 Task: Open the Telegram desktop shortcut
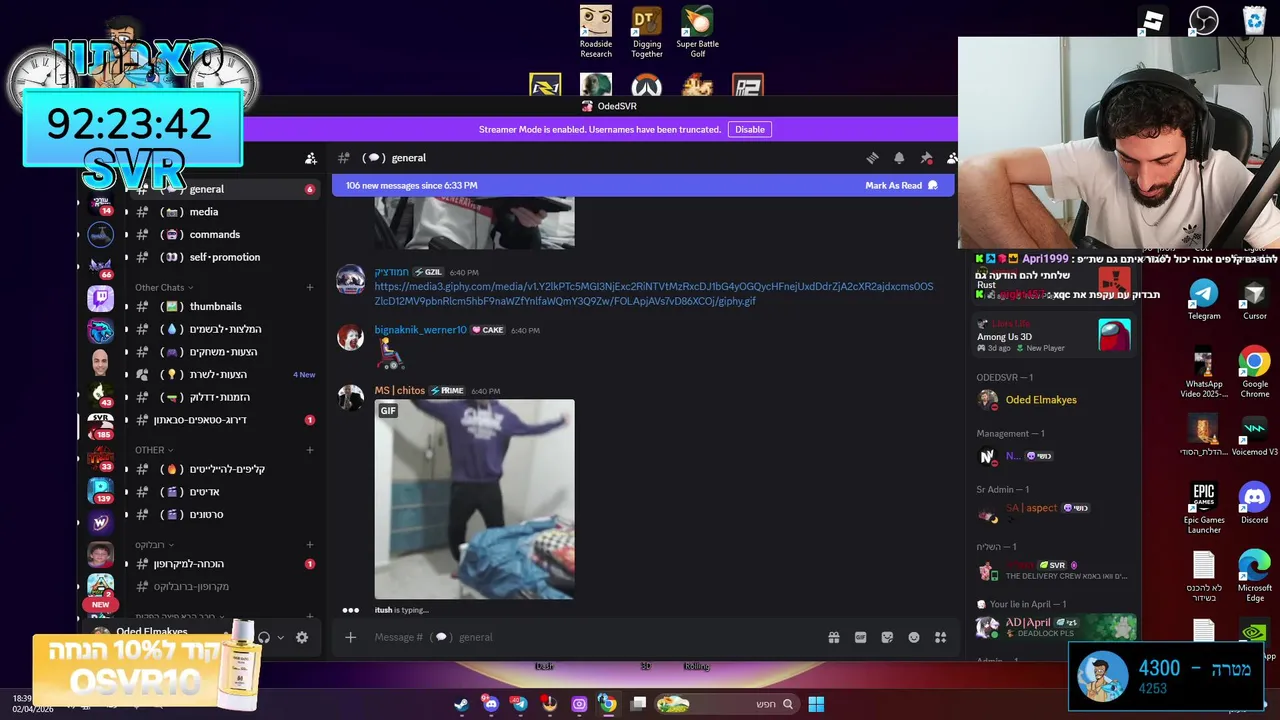[1204, 299]
